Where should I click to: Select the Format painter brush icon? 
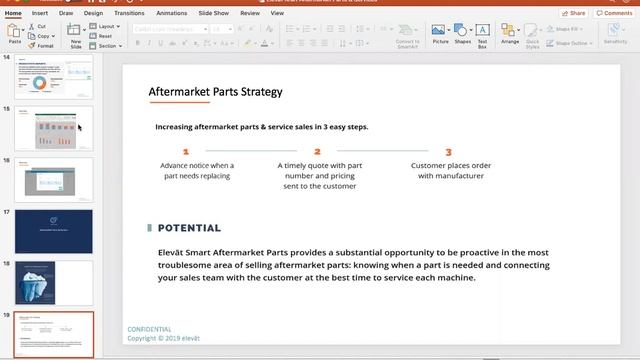31,45
